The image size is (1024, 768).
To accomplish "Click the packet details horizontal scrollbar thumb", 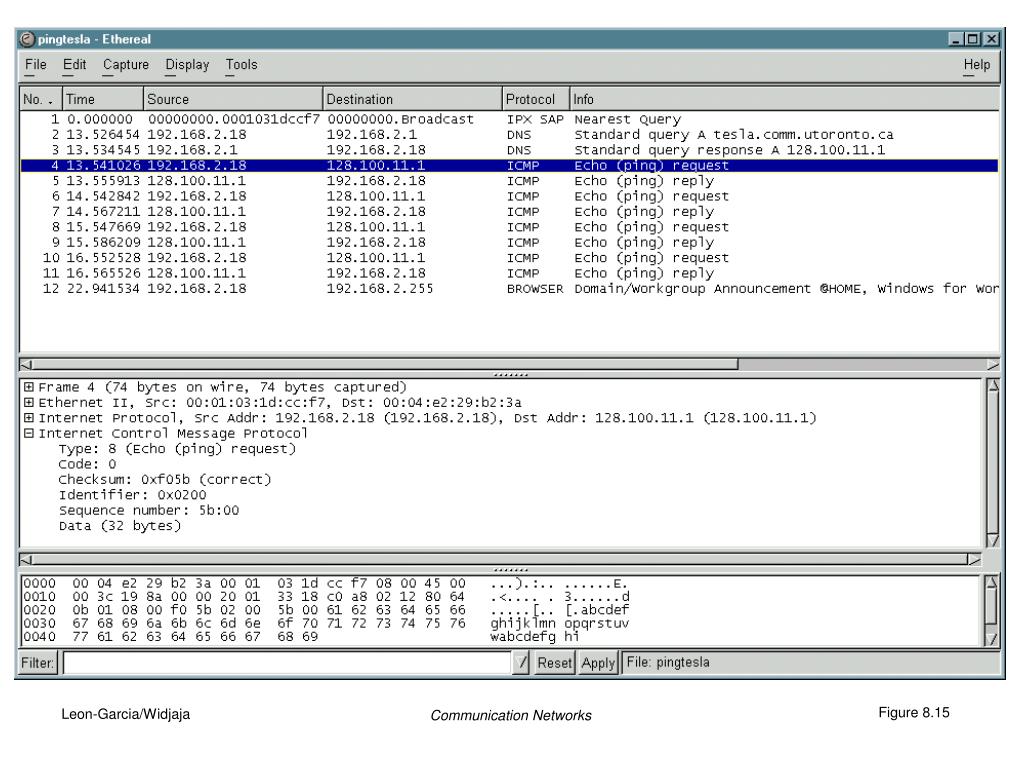I will point(500,560).
